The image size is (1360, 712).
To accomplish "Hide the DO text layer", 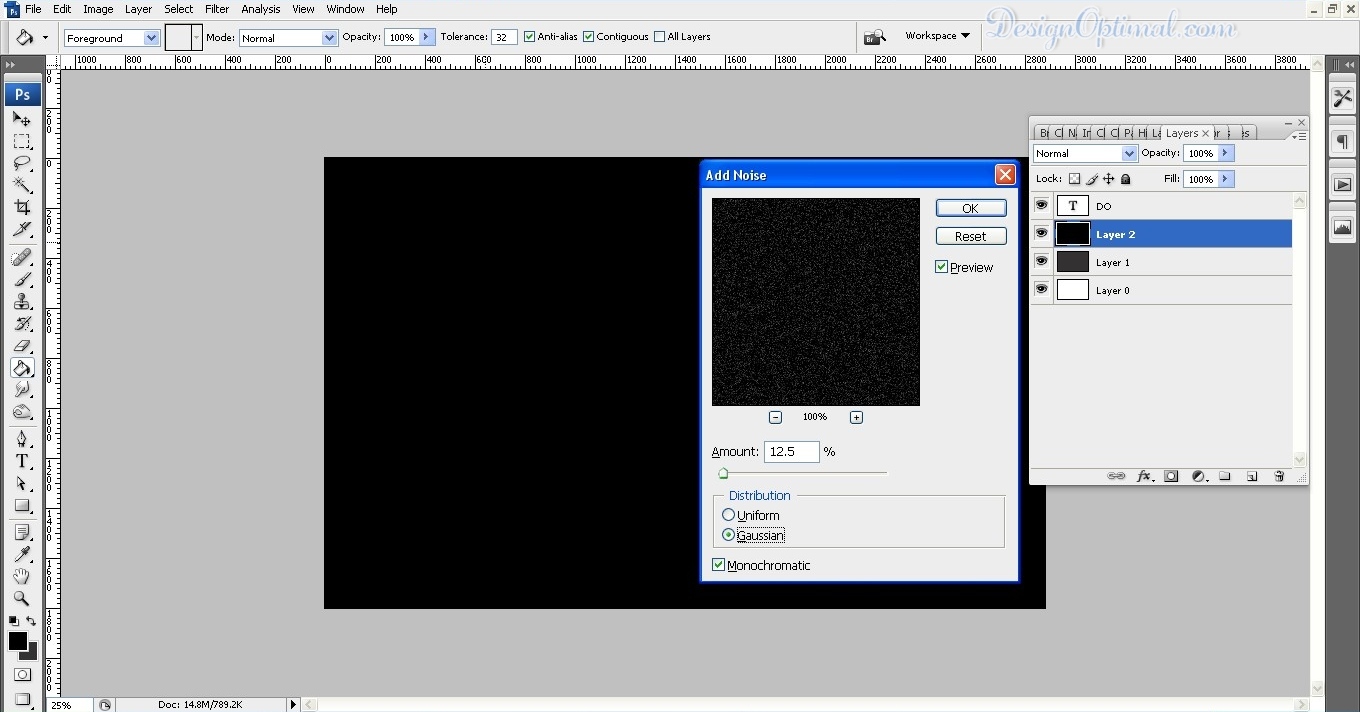I will 1042,206.
